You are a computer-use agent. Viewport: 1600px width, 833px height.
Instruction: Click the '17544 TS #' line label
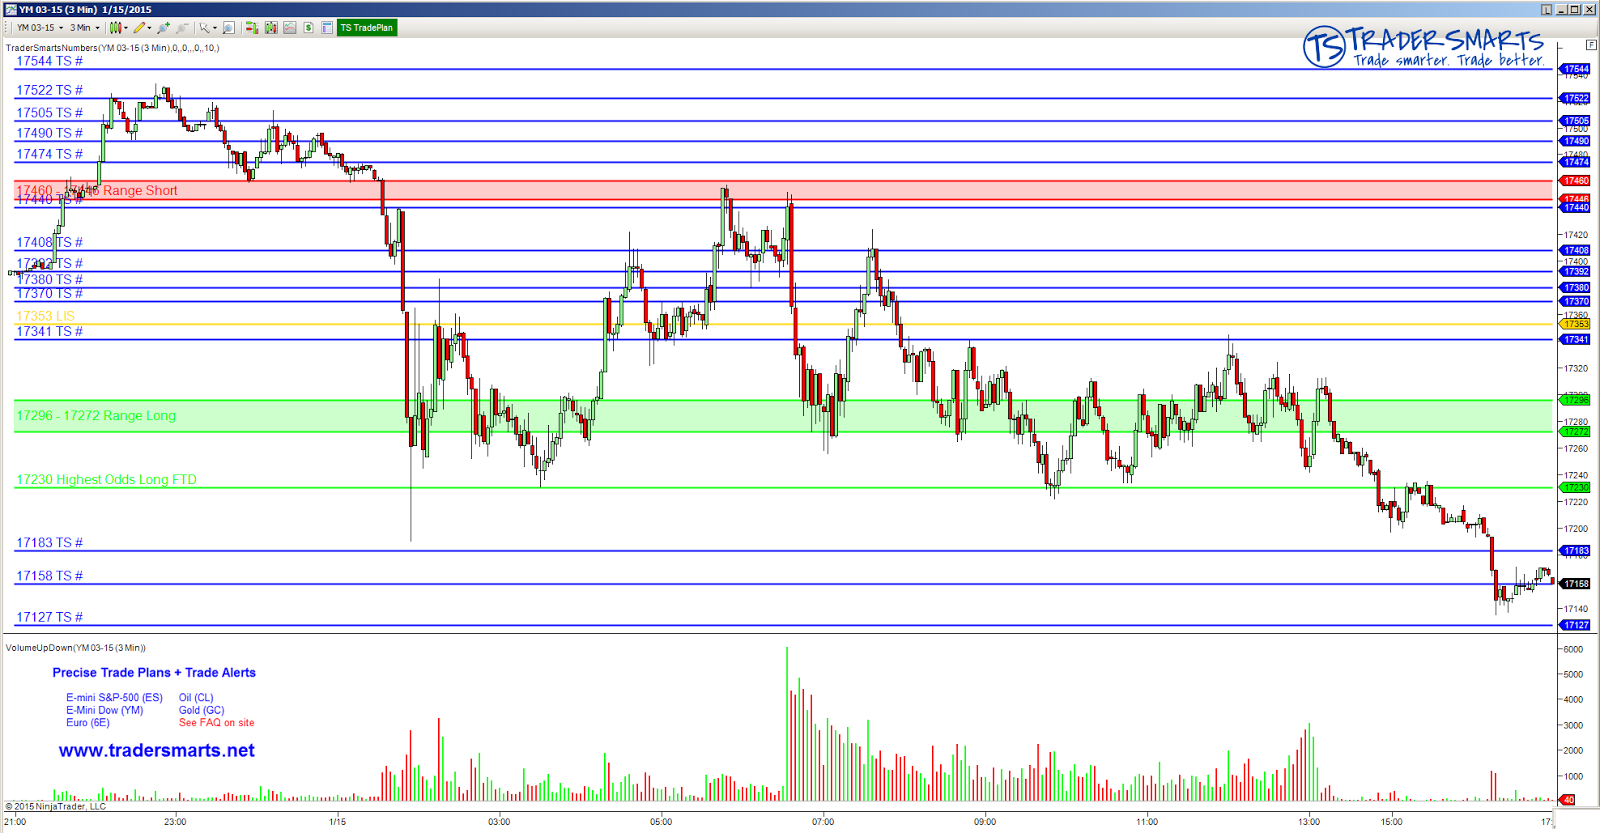point(49,61)
